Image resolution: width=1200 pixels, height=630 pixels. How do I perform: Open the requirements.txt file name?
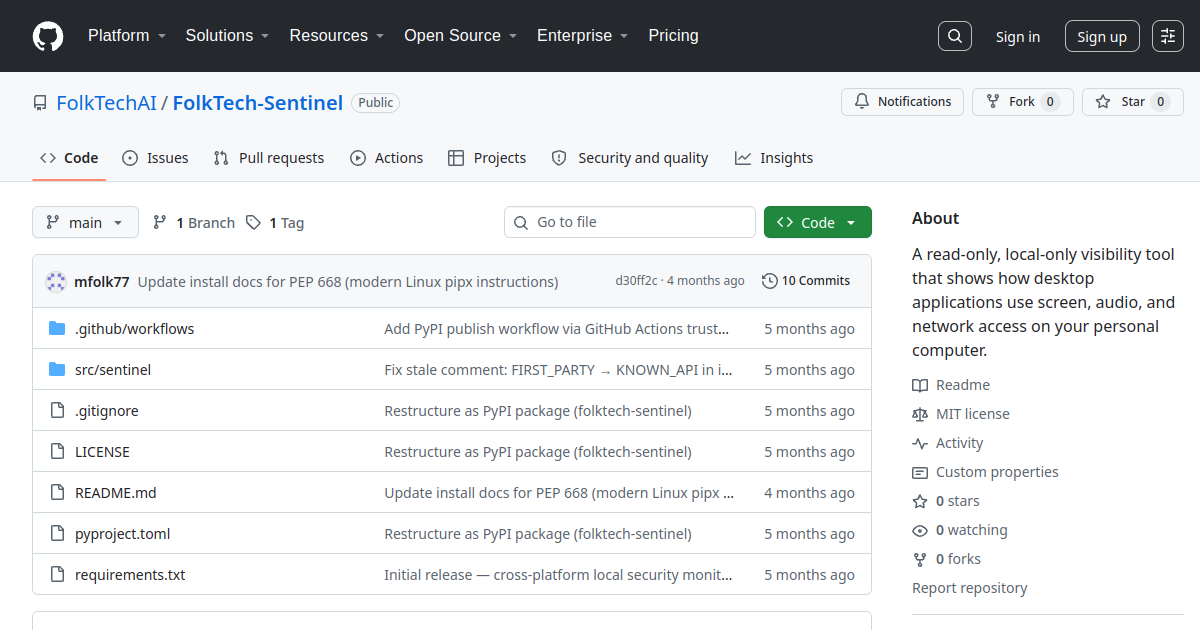130,575
